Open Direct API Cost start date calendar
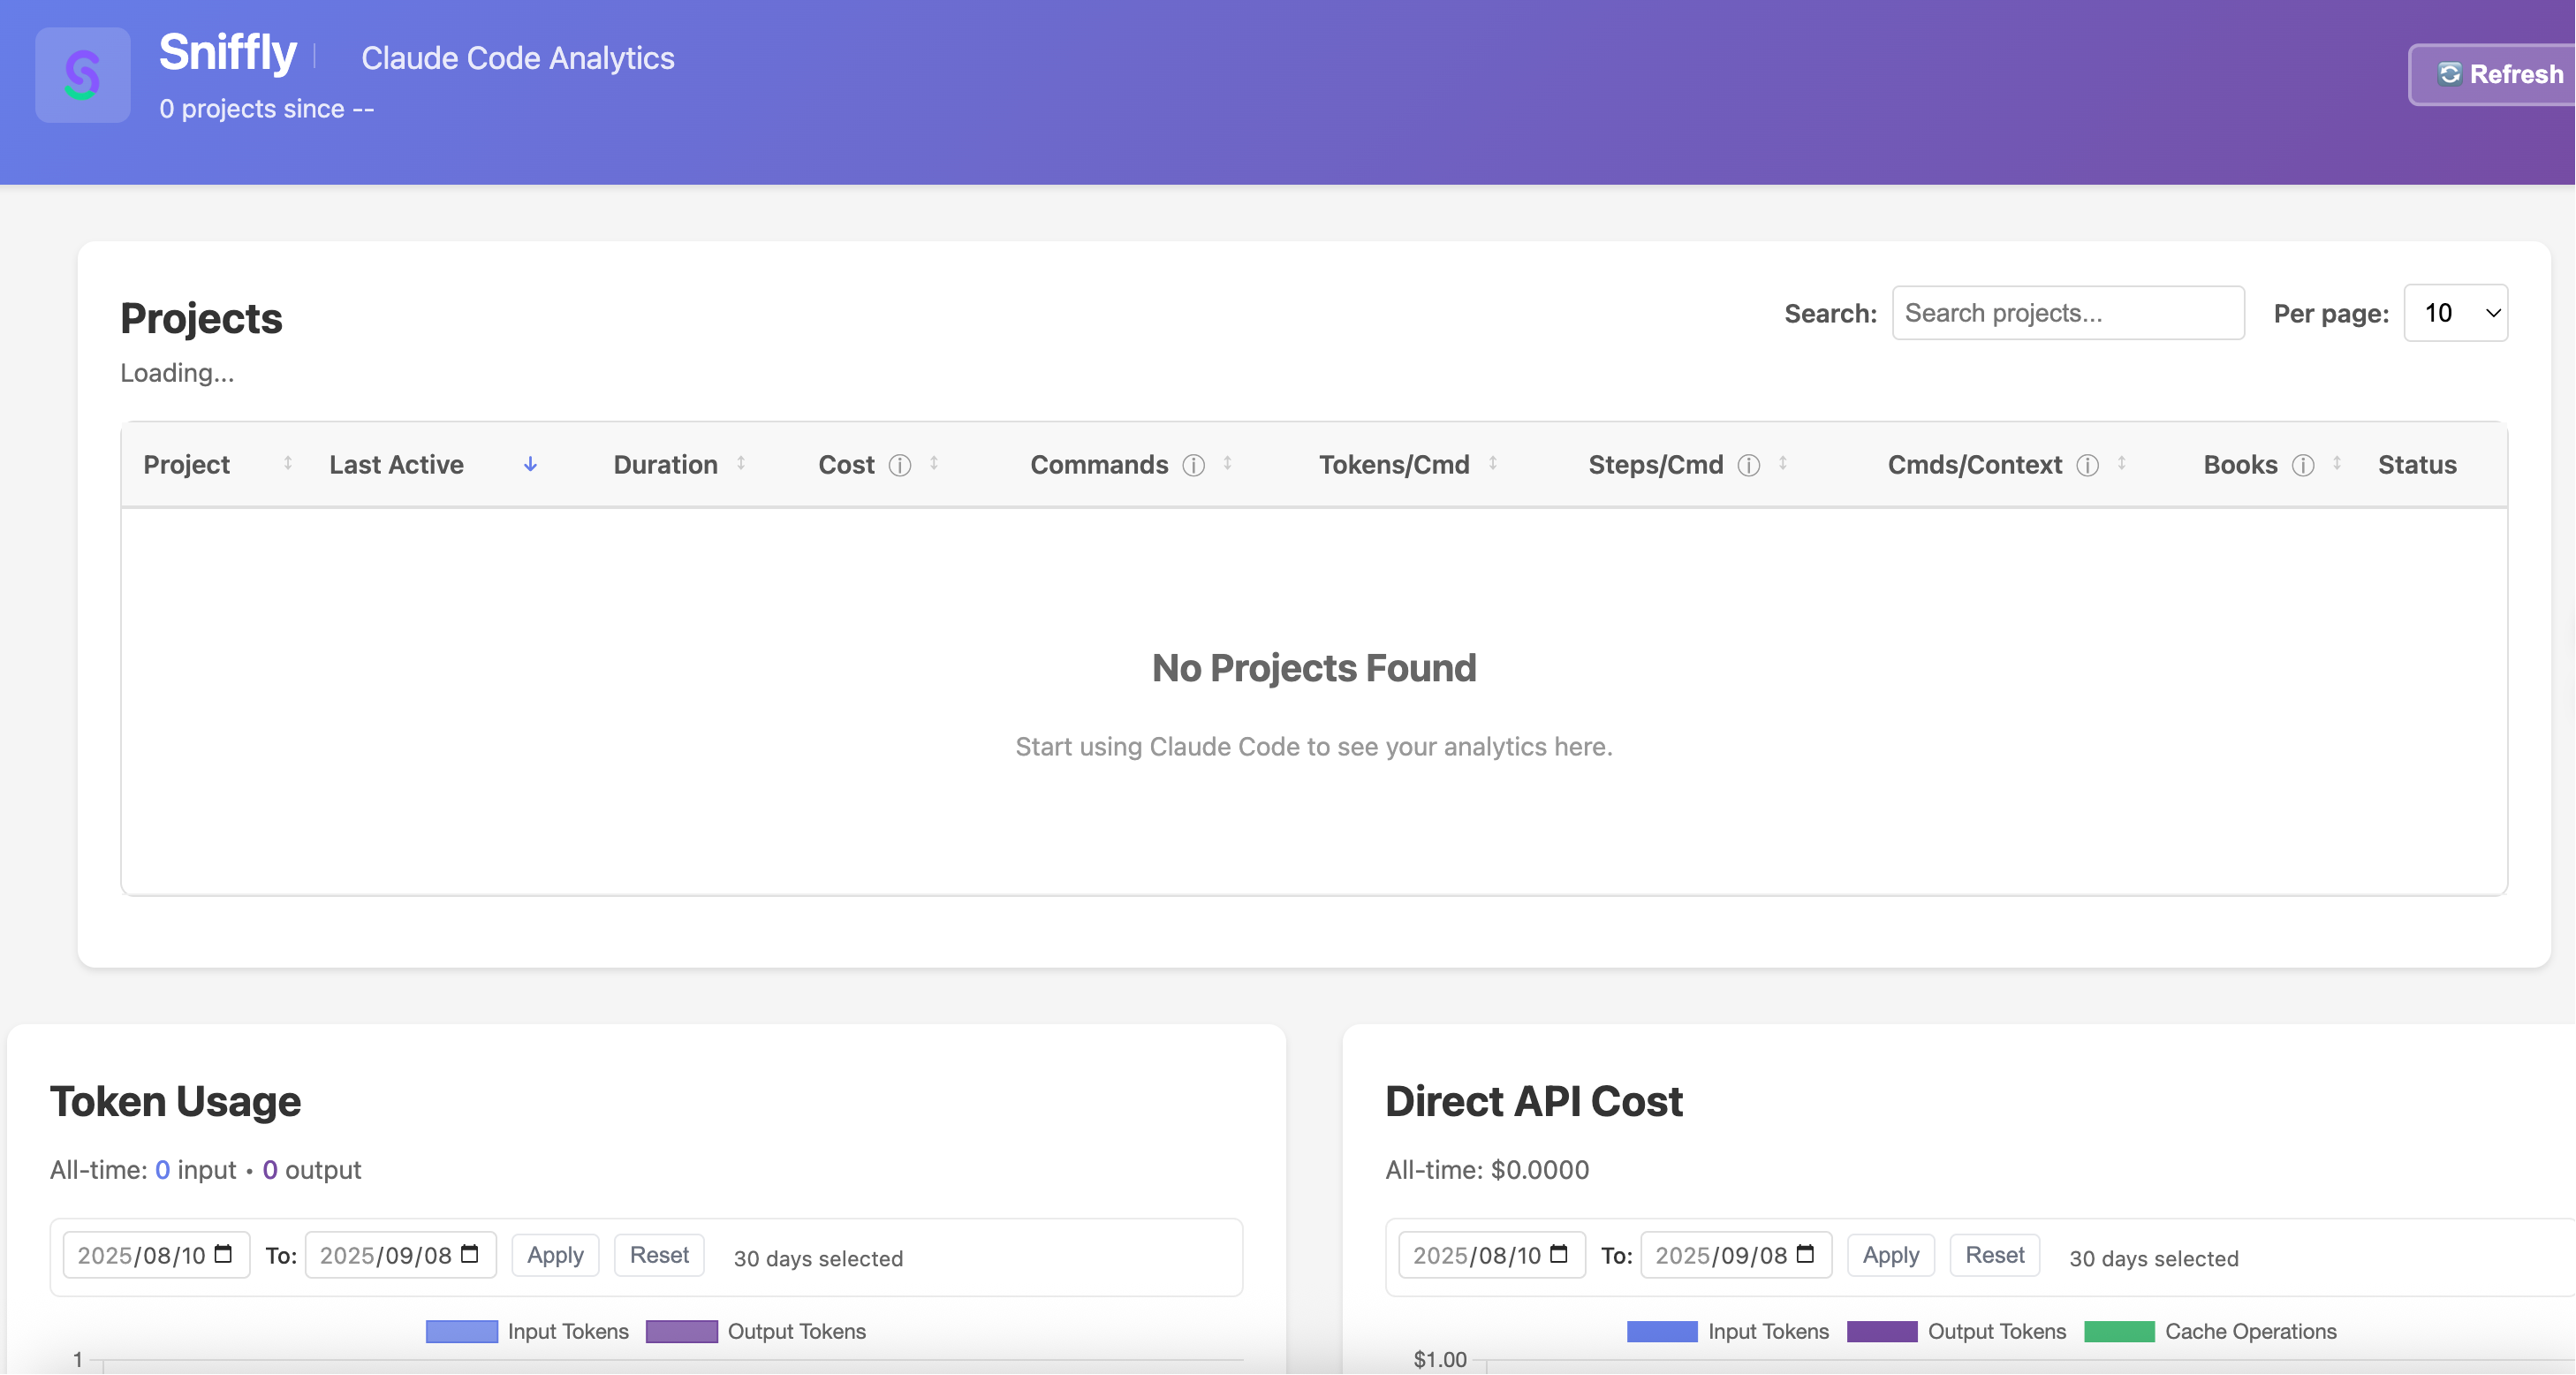 (x=1559, y=1254)
